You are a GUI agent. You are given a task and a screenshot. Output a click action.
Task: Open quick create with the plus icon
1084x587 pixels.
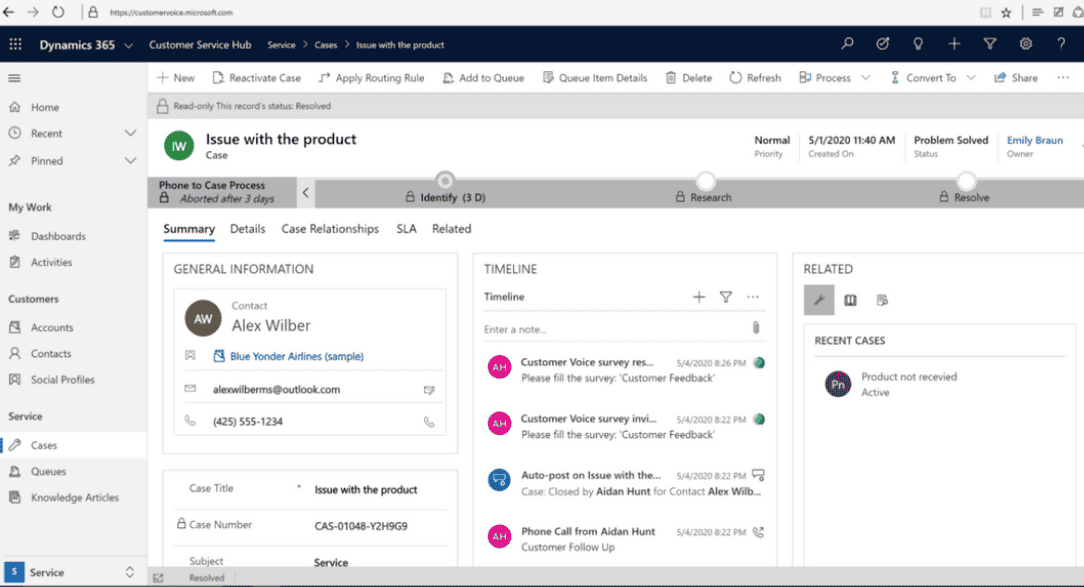click(x=954, y=44)
